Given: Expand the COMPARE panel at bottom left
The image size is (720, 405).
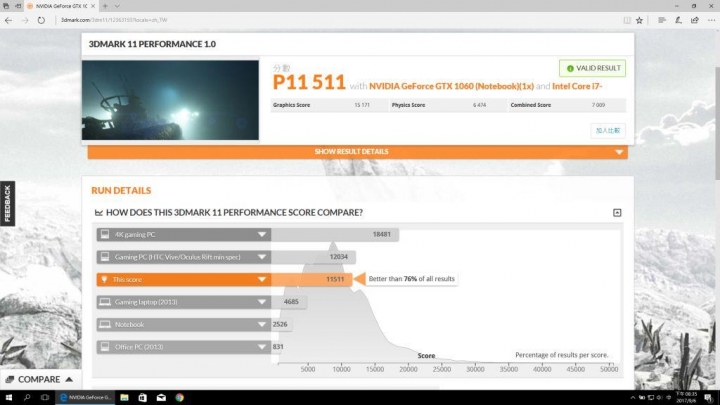Looking at the screenshot, I should coord(40,379).
